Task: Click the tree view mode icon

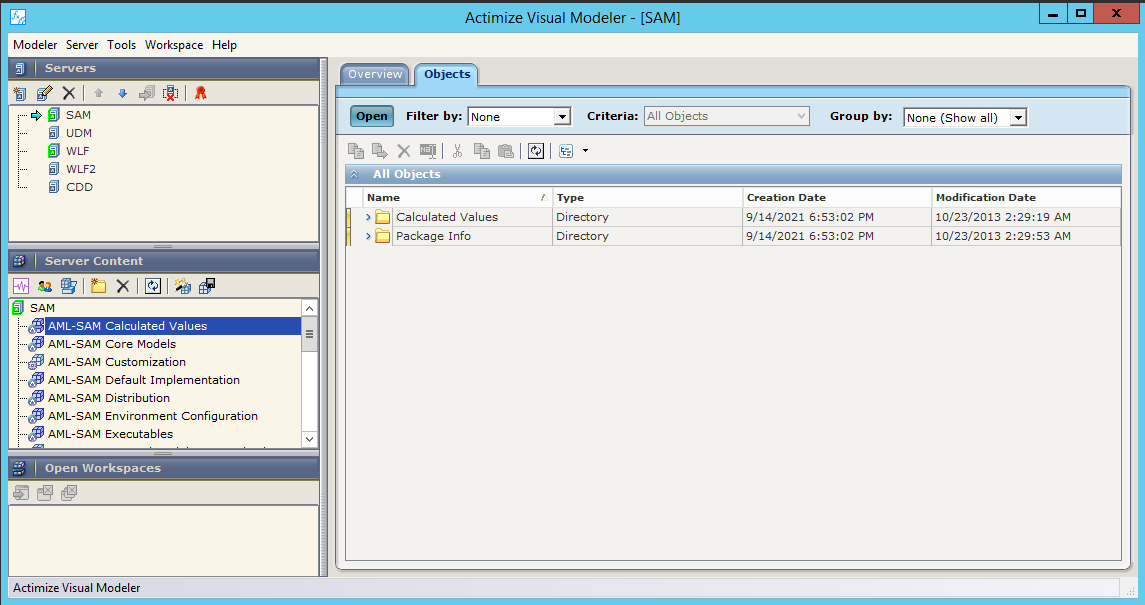Action: 566,151
